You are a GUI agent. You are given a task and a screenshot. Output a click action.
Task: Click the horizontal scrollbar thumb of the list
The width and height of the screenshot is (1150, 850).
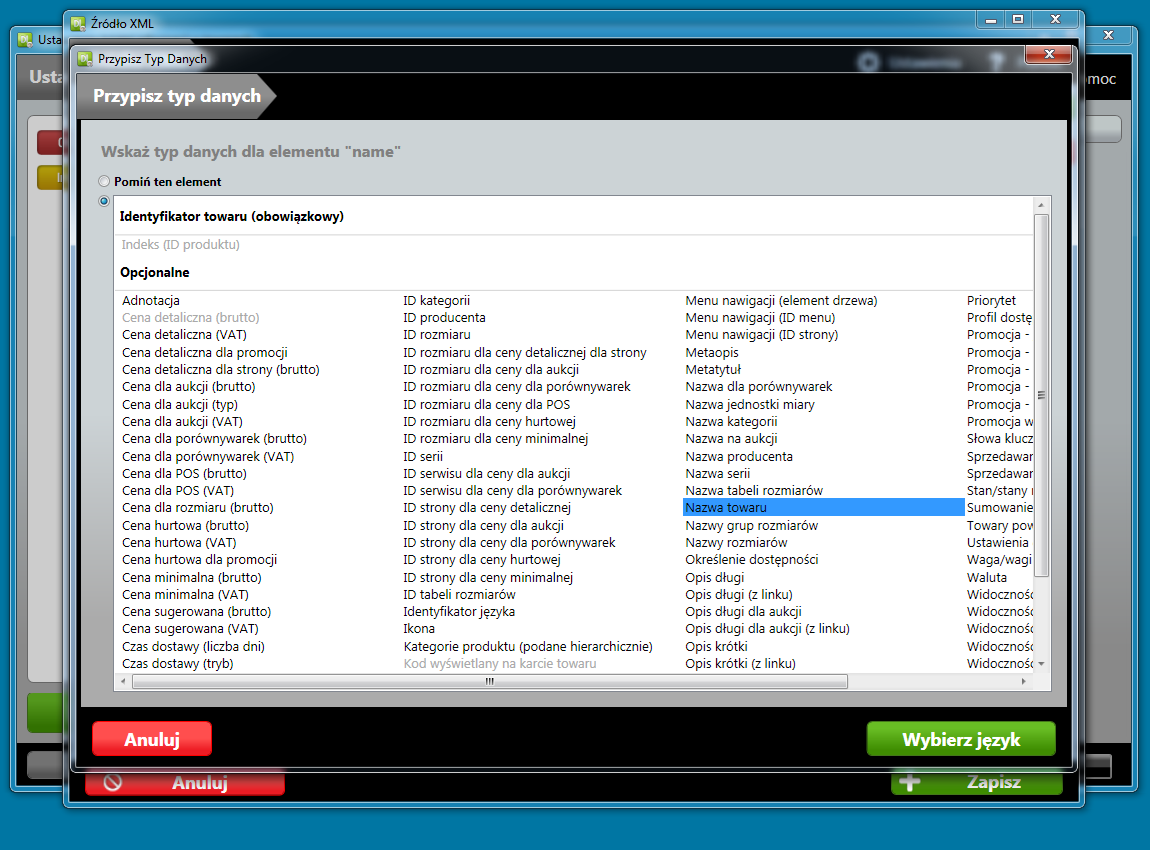(x=489, y=681)
